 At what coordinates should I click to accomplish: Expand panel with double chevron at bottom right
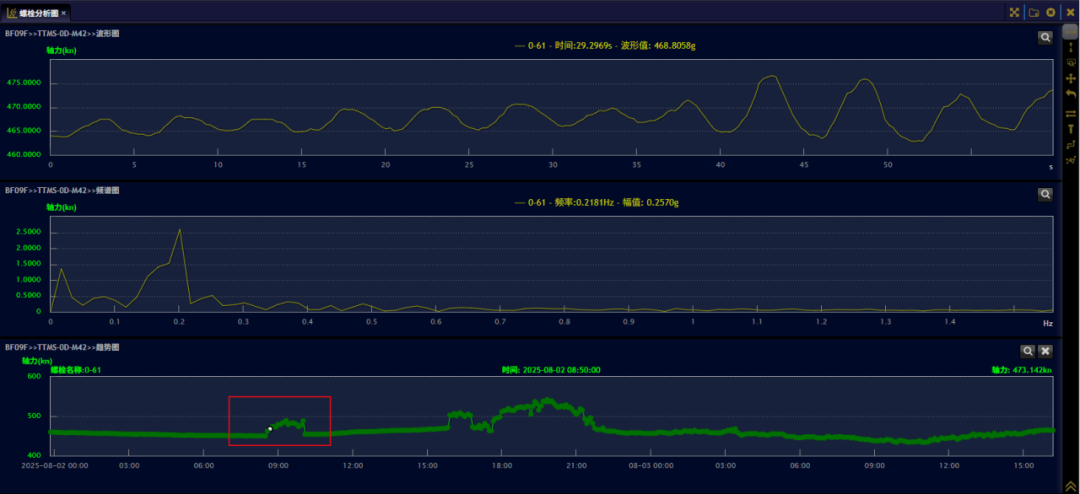(x=1070, y=486)
